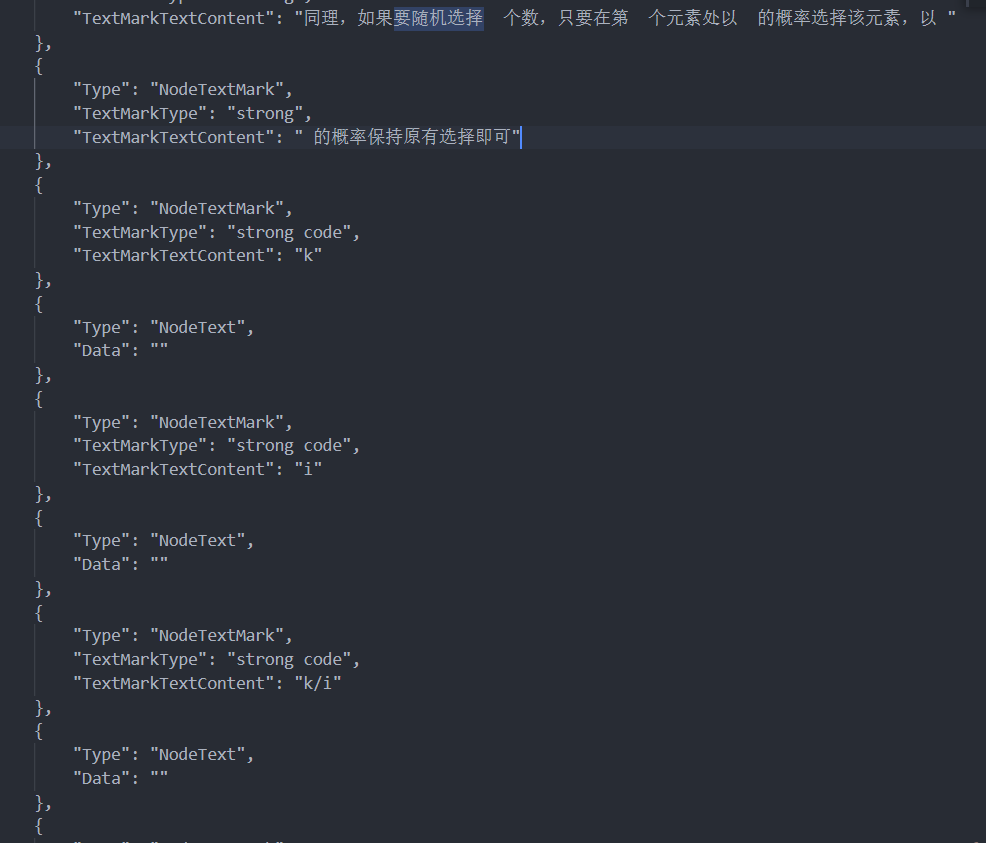Click the words "只要在第" in top line
The image size is (986, 843).
click(593, 18)
